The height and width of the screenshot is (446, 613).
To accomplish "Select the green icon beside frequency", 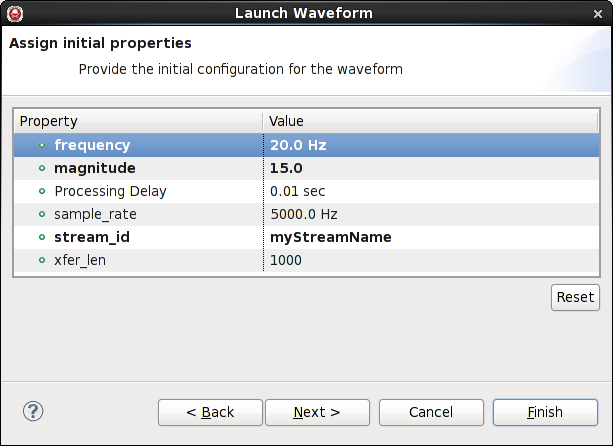I will 42,145.
